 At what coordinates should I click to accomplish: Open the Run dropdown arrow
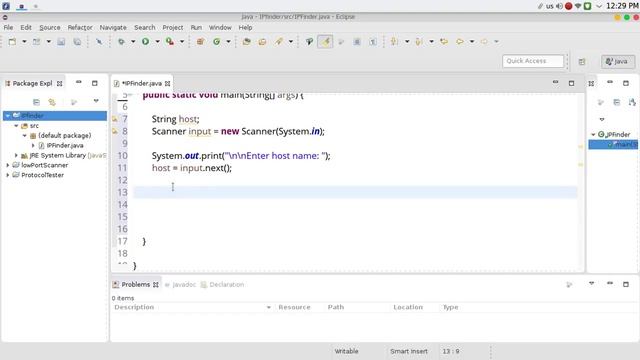coord(157,42)
